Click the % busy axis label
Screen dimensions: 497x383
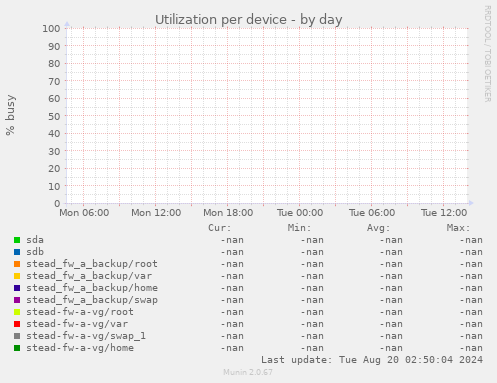[10, 115]
